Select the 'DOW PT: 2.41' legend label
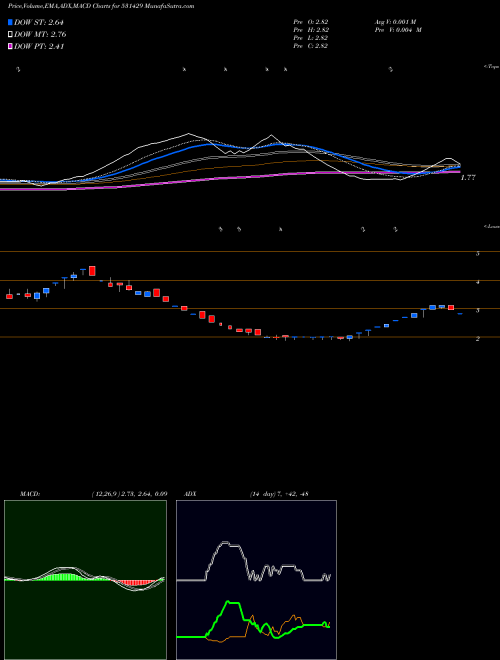500x660 pixels. click(39, 46)
